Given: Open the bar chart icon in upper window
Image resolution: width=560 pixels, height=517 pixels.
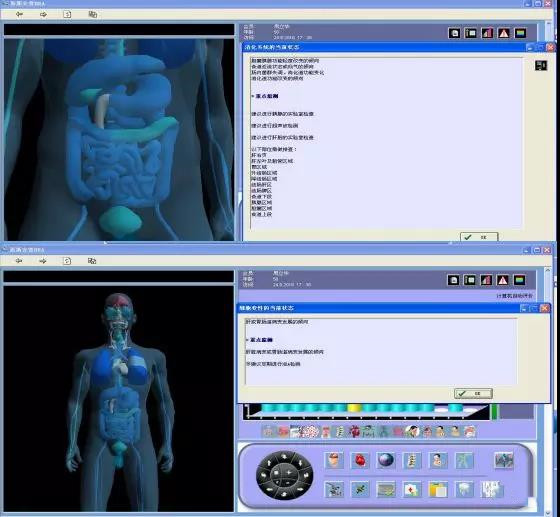Looking at the screenshot, I should (487, 34).
